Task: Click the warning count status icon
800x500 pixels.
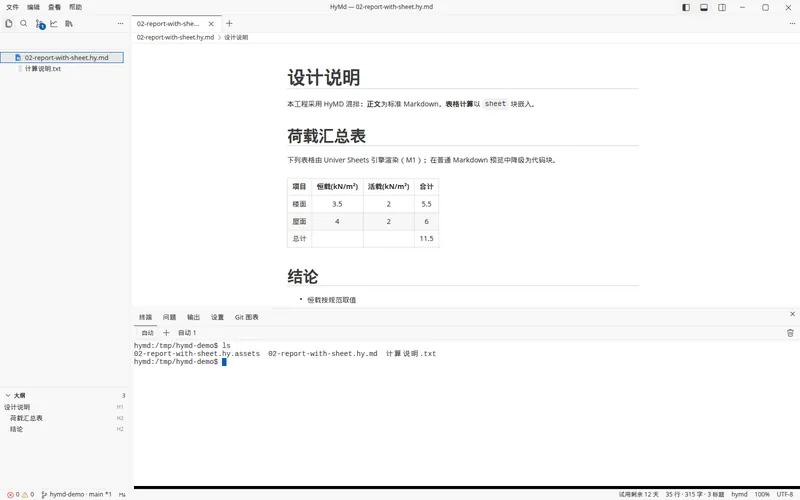Action: coord(28,494)
